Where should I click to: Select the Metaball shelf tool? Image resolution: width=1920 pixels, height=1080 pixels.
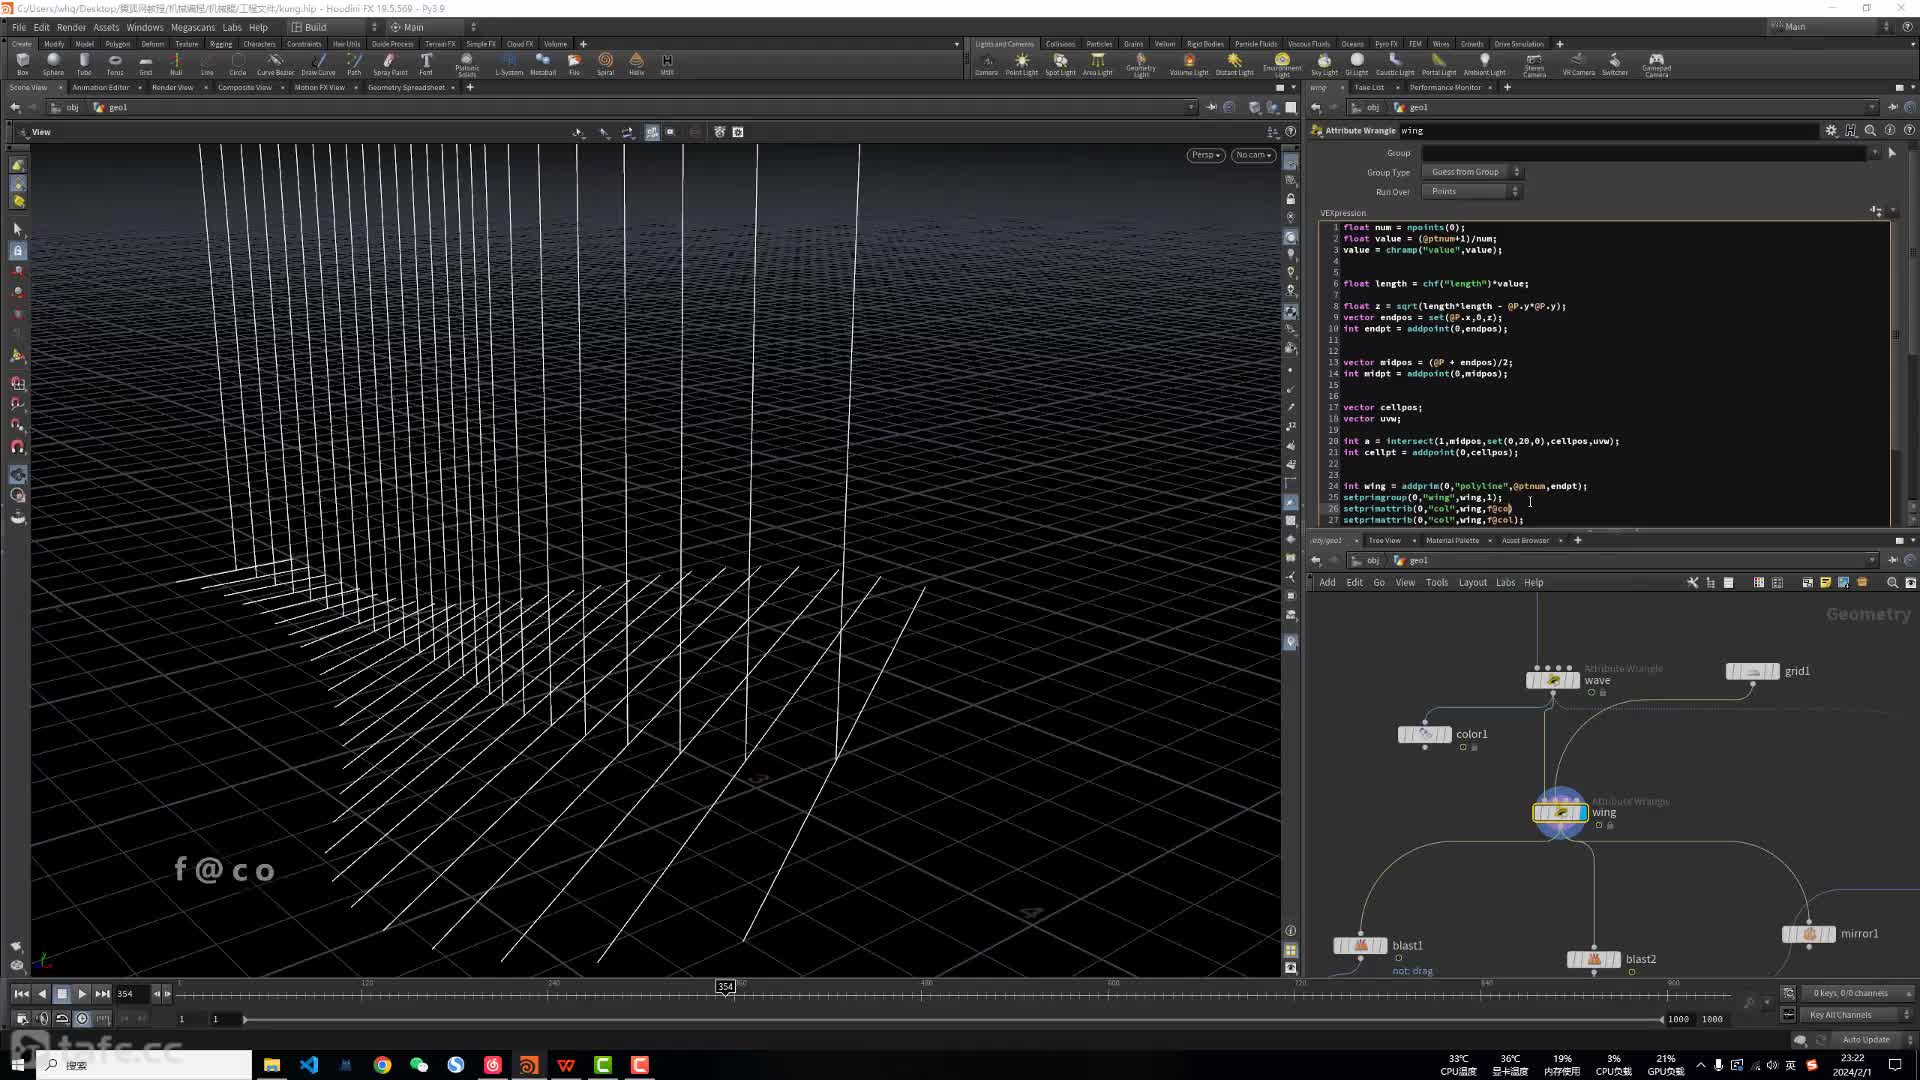point(543,63)
